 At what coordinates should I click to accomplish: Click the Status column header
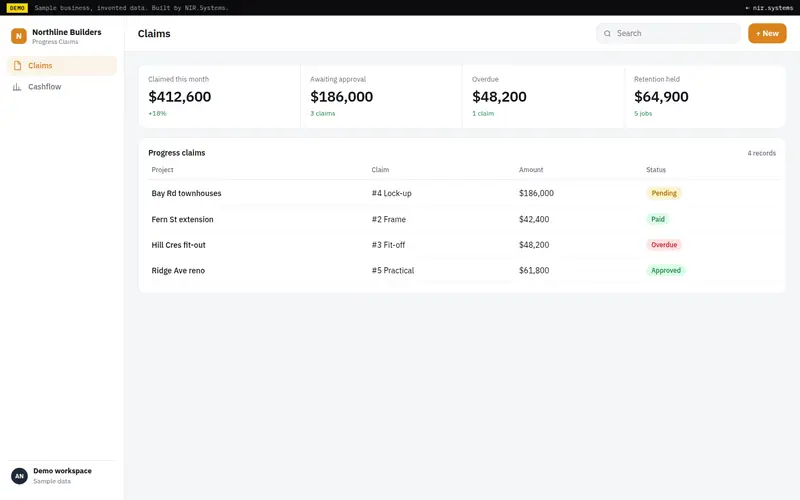(x=656, y=169)
